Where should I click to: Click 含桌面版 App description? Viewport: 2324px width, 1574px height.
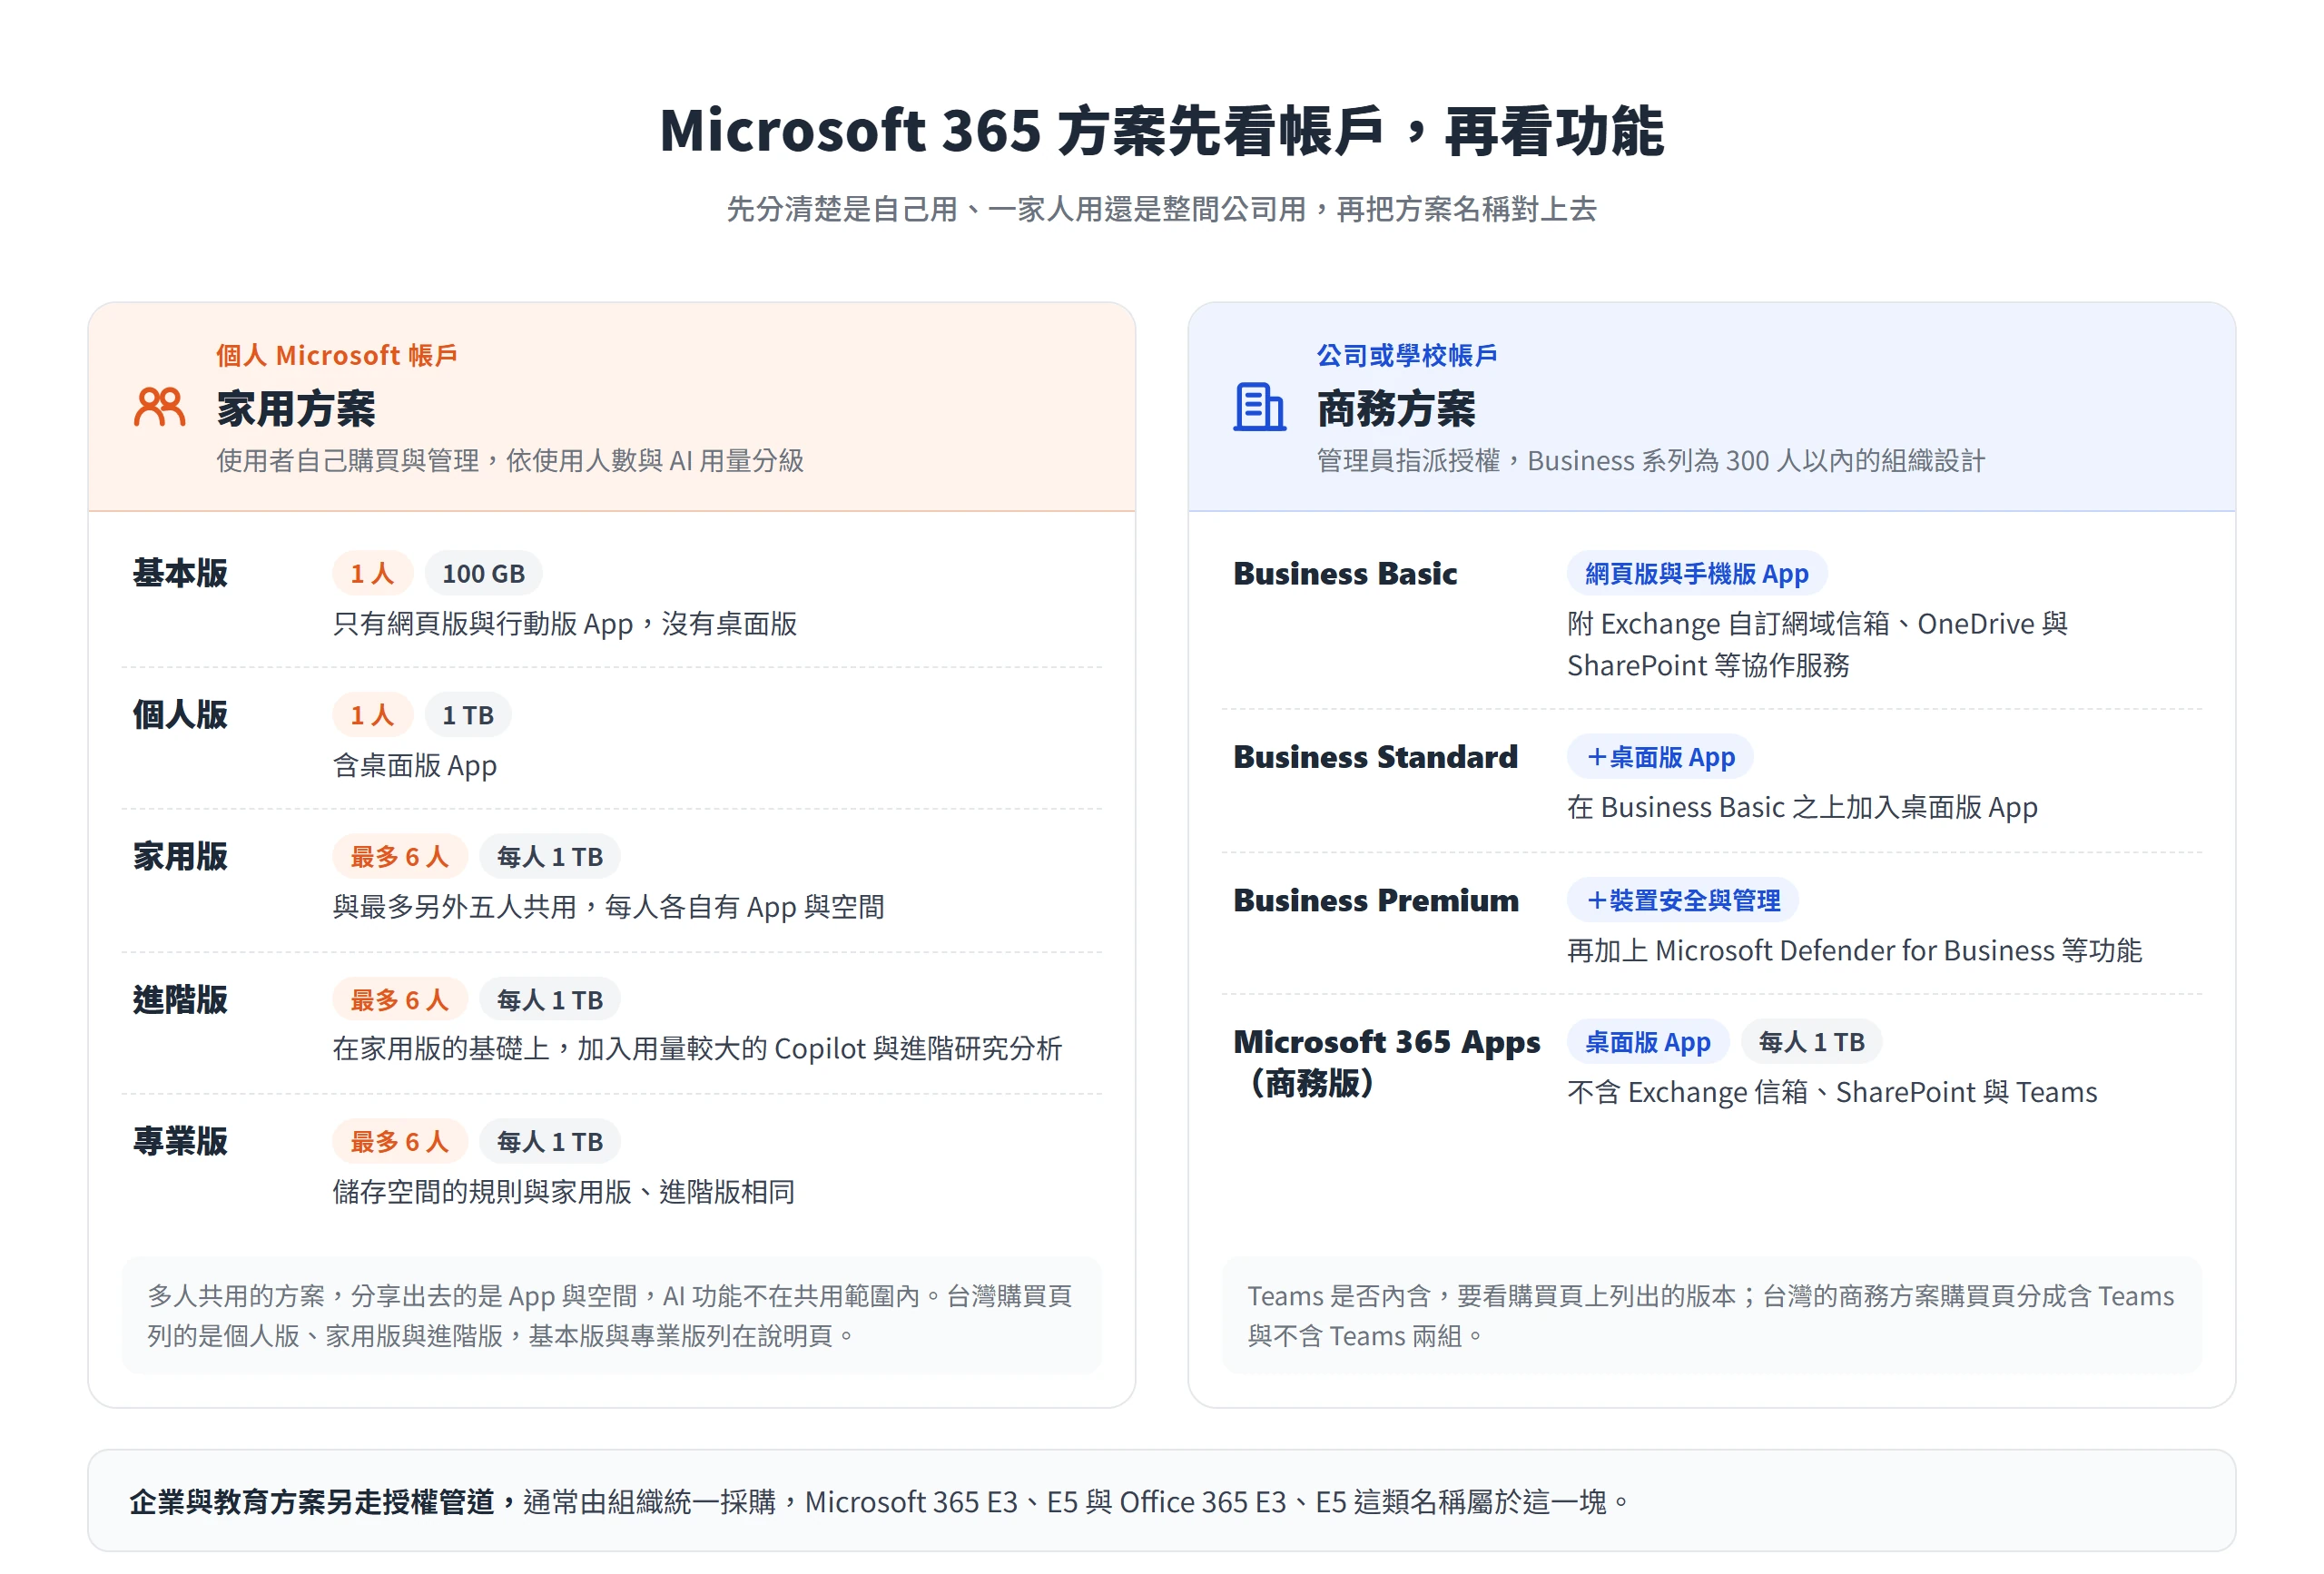[414, 765]
